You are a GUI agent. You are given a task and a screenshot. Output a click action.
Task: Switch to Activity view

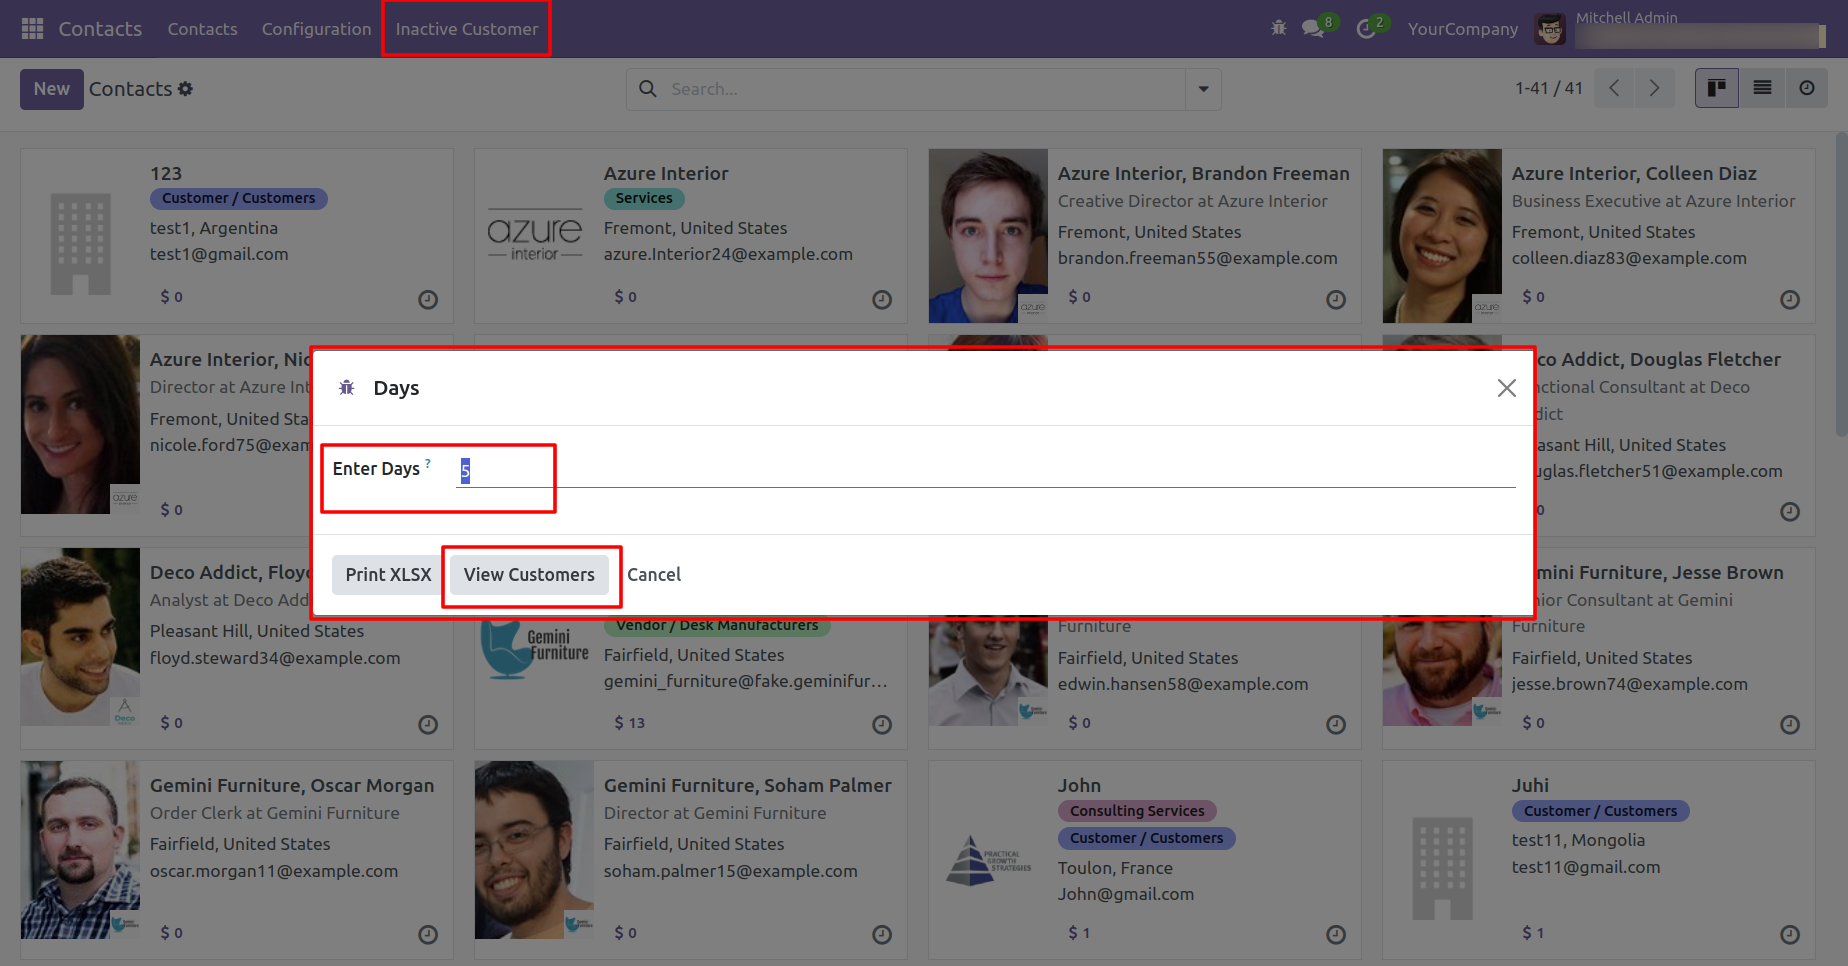point(1806,88)
